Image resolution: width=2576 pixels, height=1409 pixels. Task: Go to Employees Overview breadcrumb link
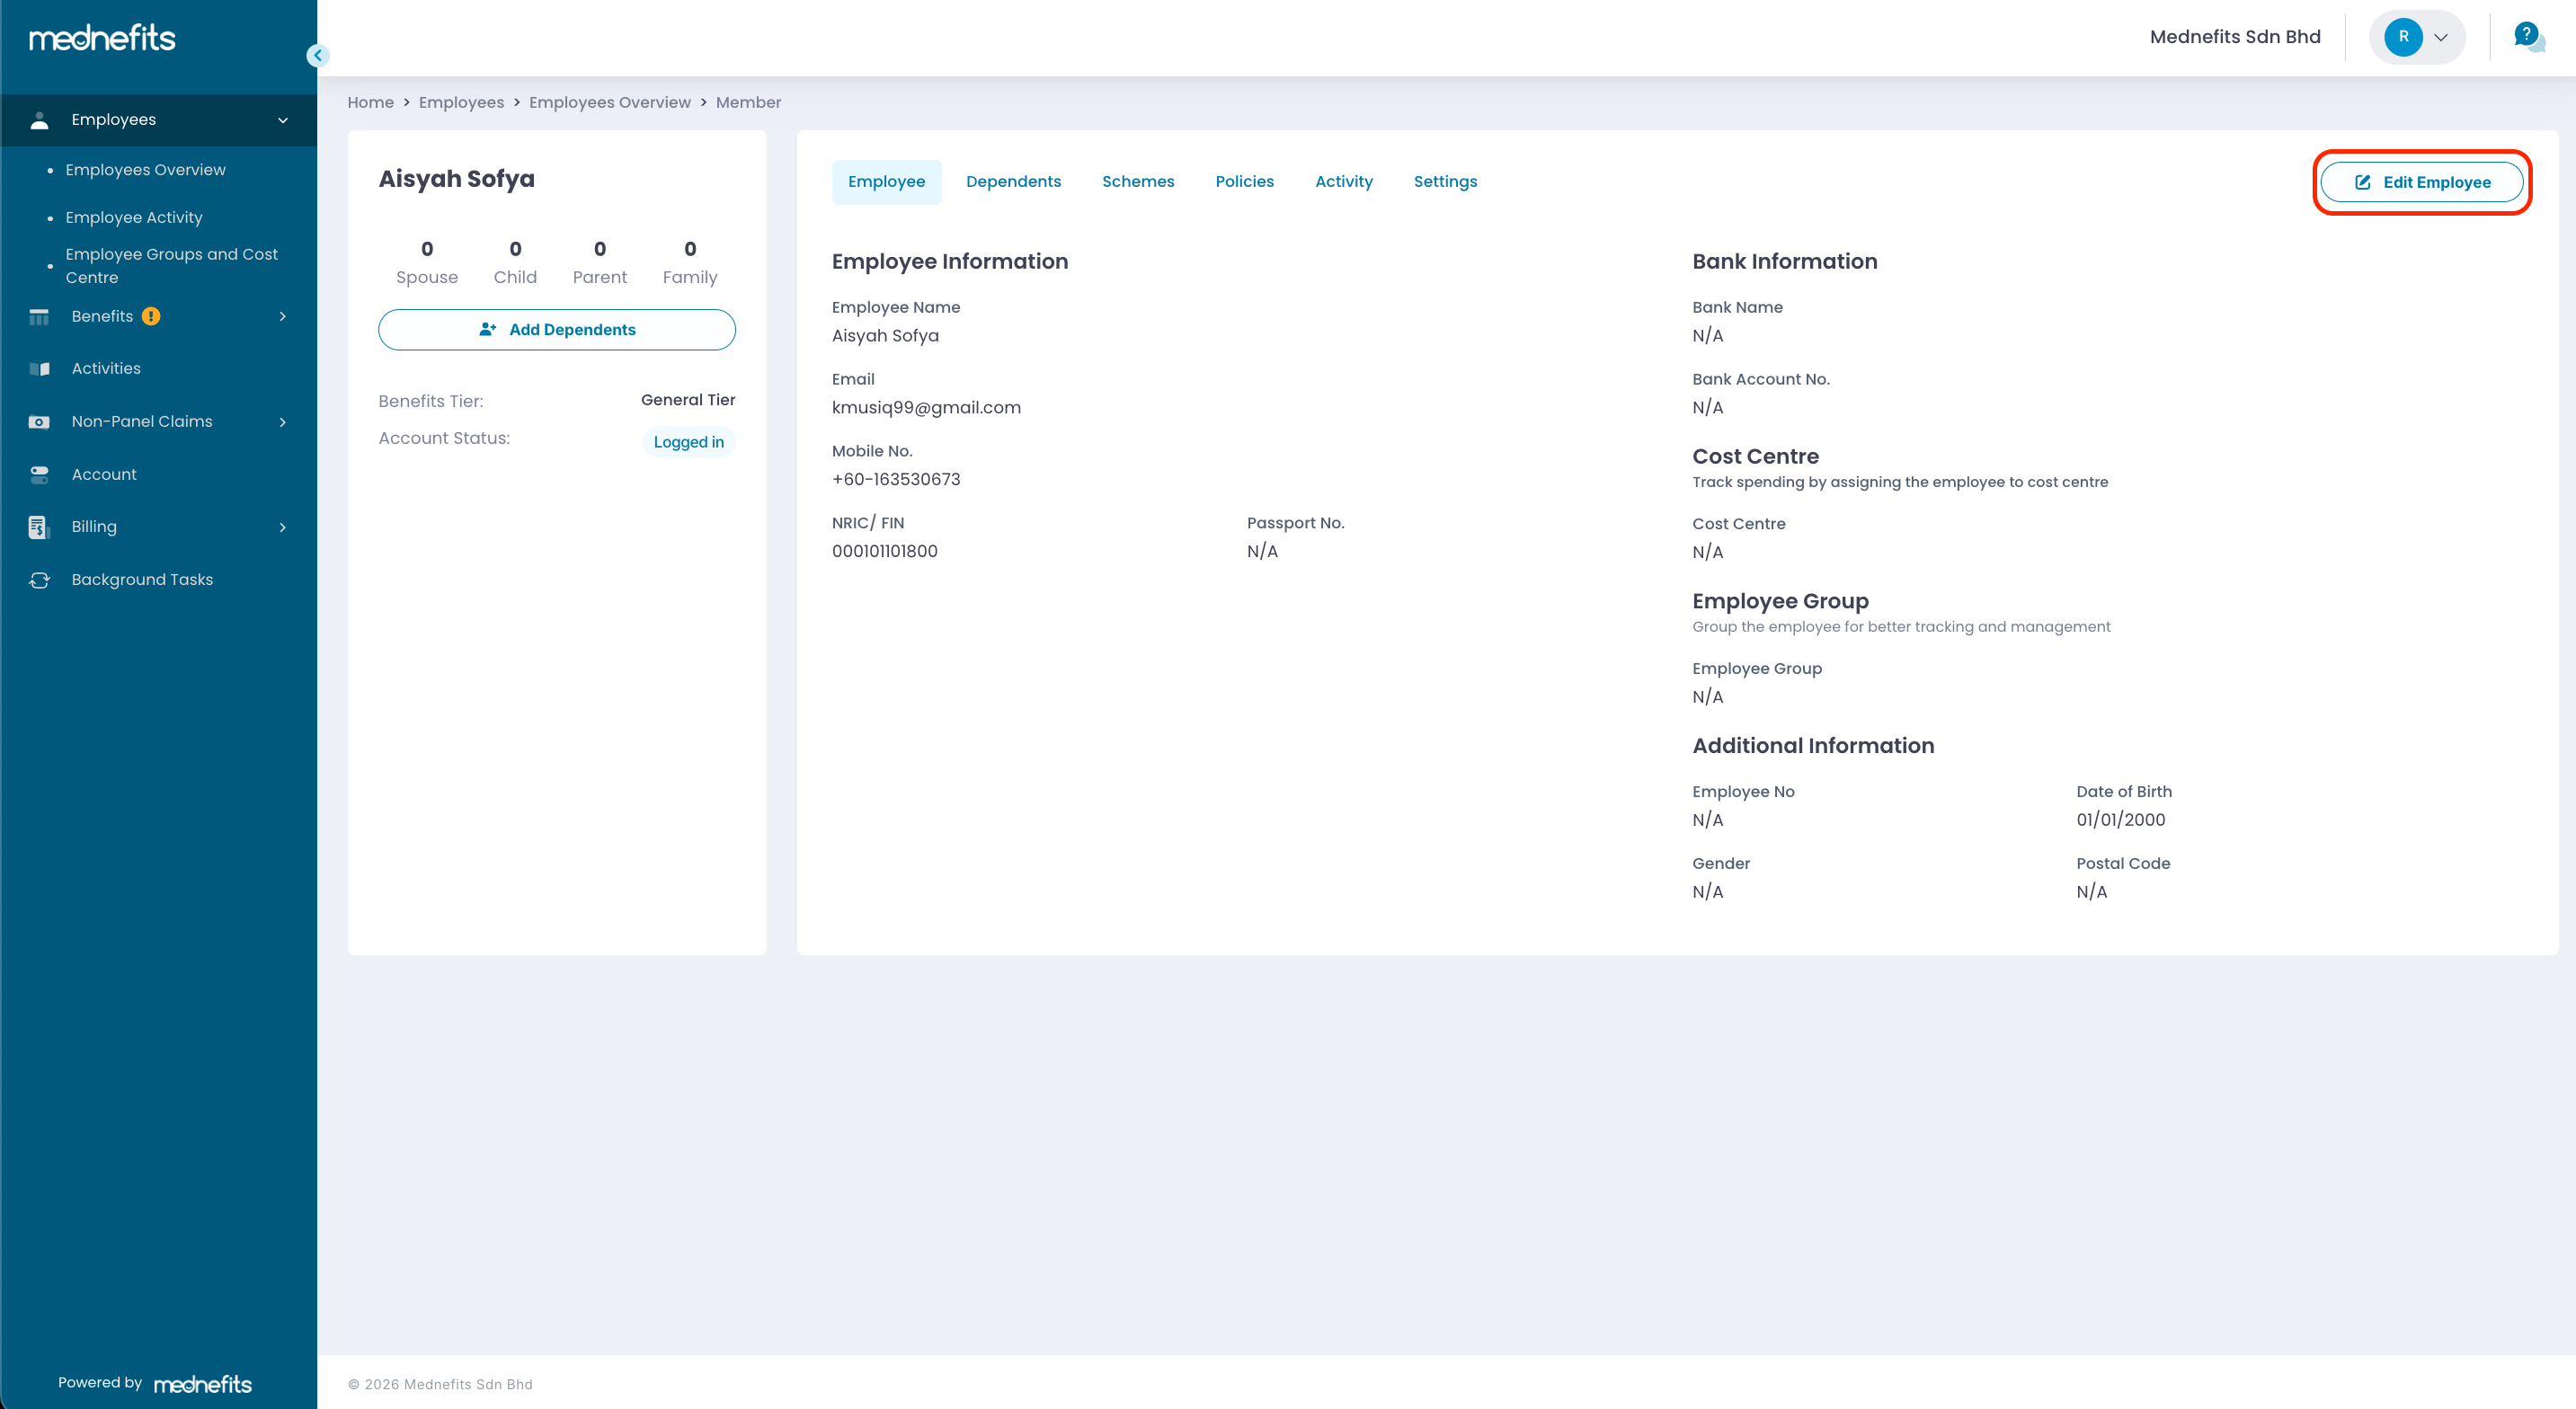pyautogui.click(x=609, y=102)
